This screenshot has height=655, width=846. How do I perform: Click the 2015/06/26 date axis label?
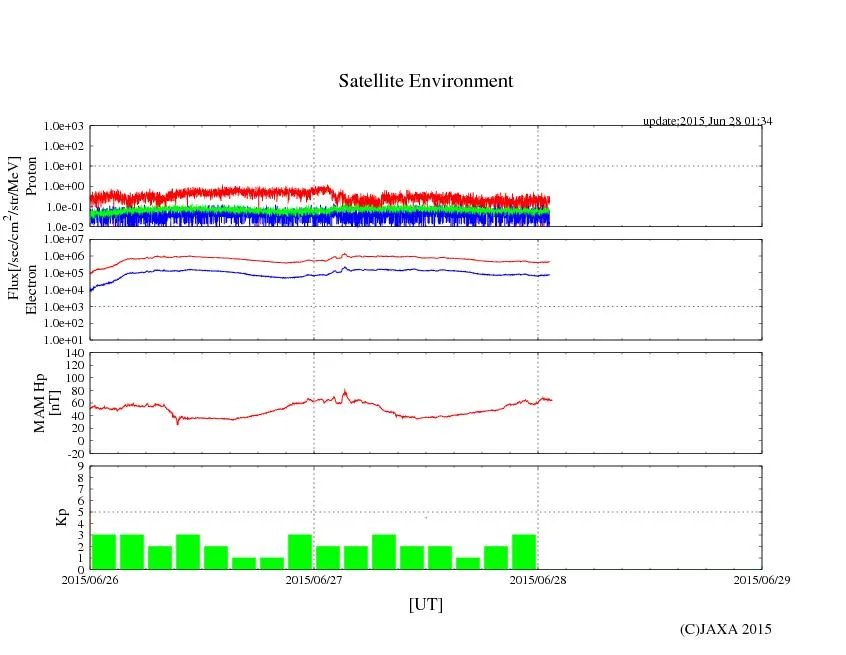click(x=90, y=579)
